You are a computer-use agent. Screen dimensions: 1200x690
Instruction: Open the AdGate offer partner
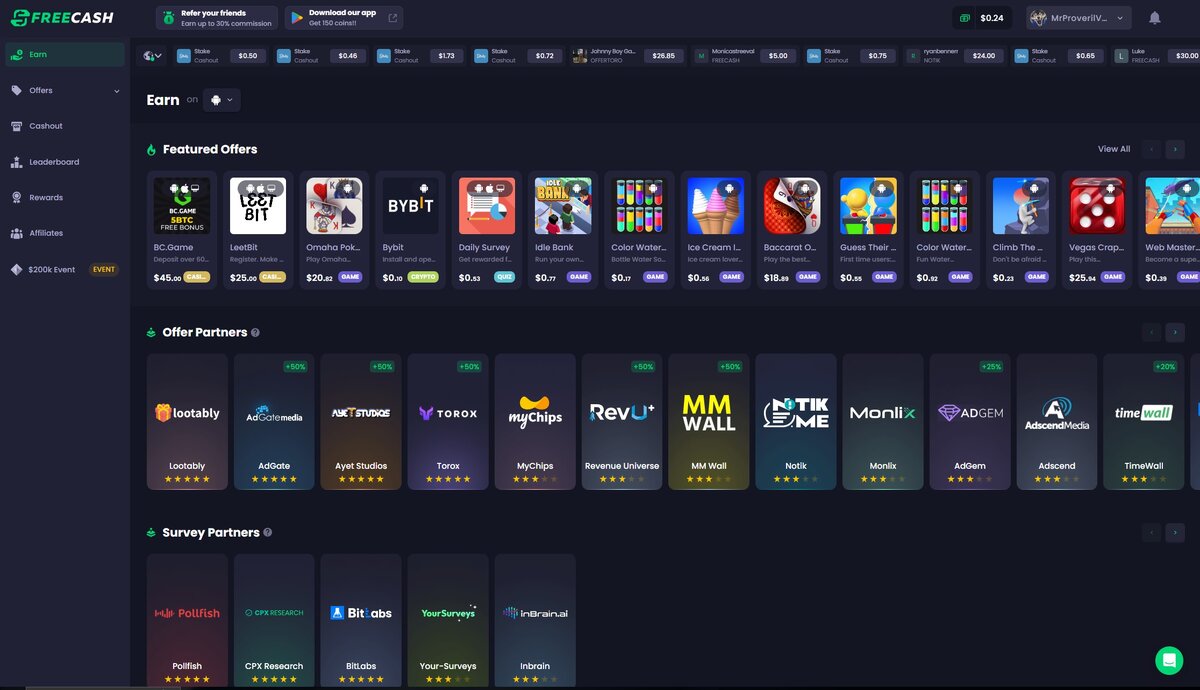point(274,422)
